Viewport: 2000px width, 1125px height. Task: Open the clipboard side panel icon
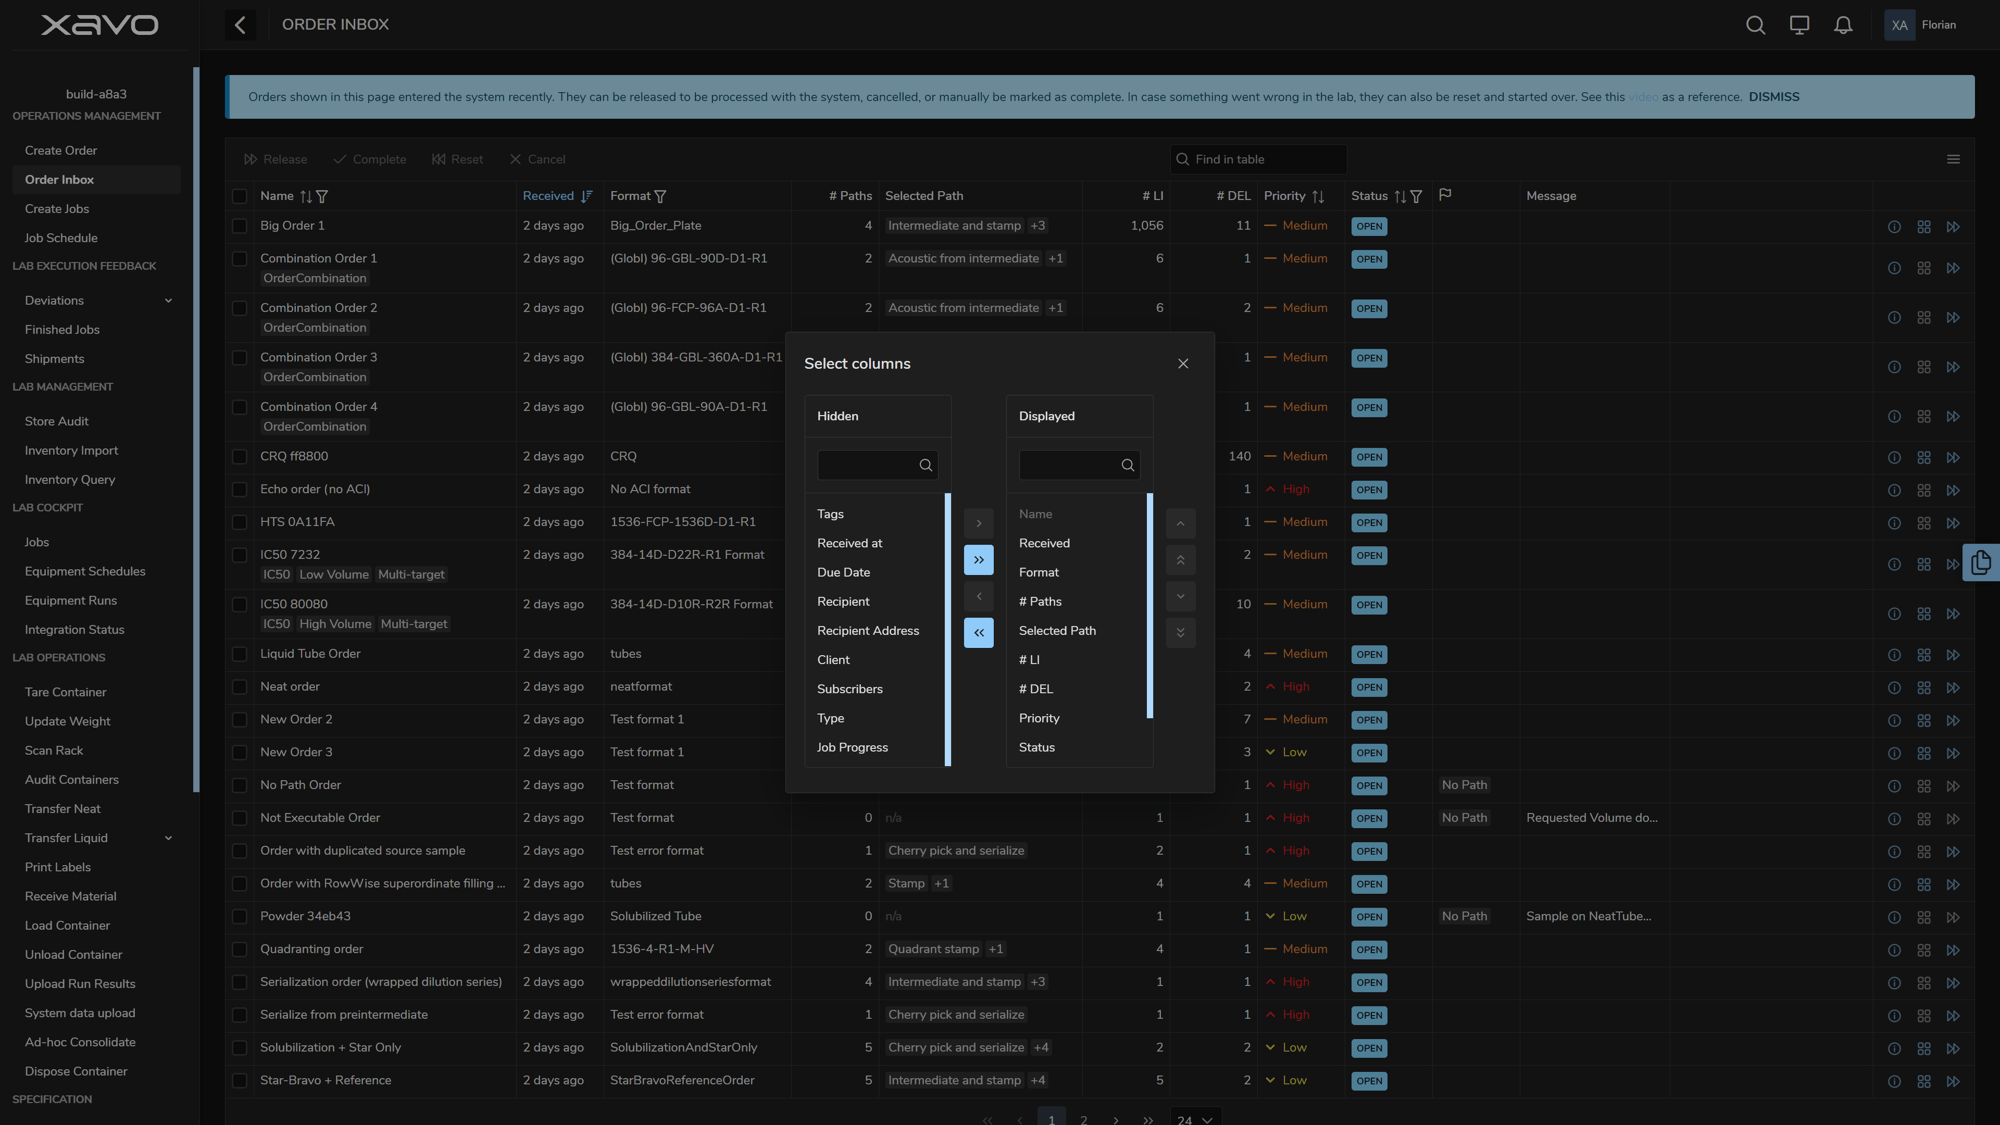coord(1981,563)
